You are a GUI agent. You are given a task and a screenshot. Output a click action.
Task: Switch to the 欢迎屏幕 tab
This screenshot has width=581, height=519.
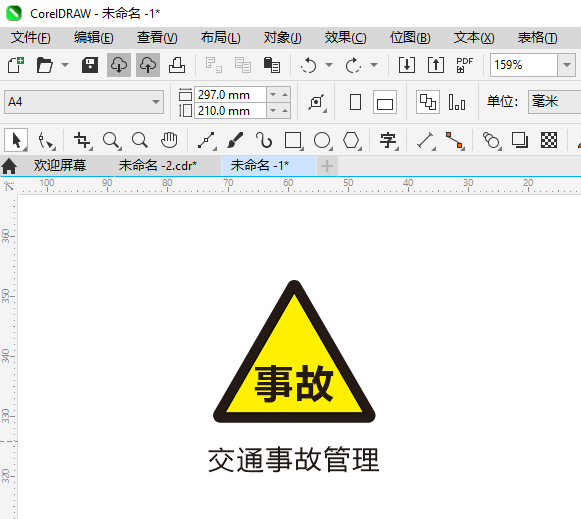point(59,165)
